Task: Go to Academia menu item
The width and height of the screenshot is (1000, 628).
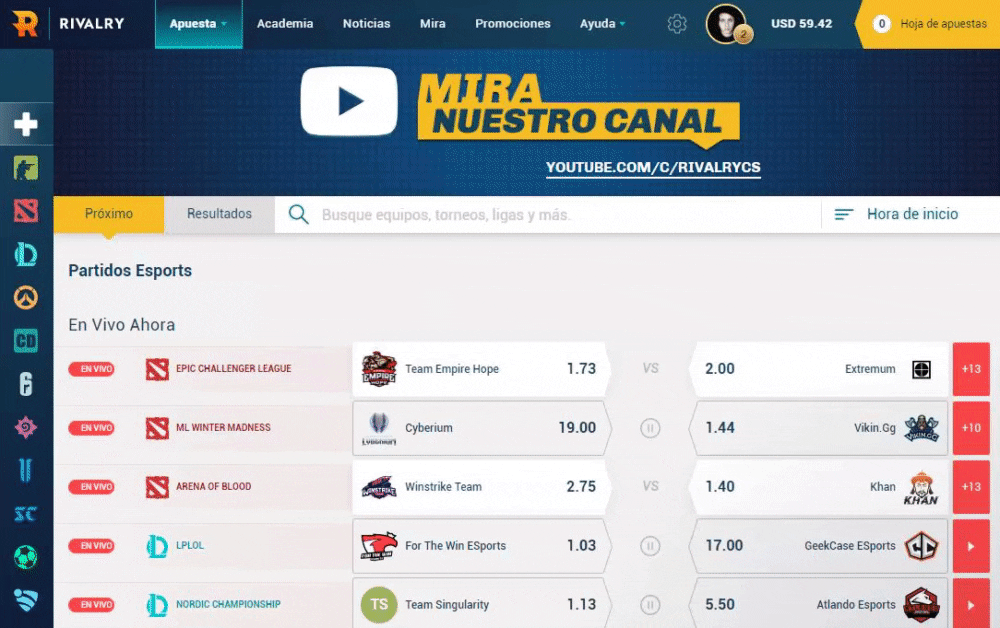Action: pos(284,24)
